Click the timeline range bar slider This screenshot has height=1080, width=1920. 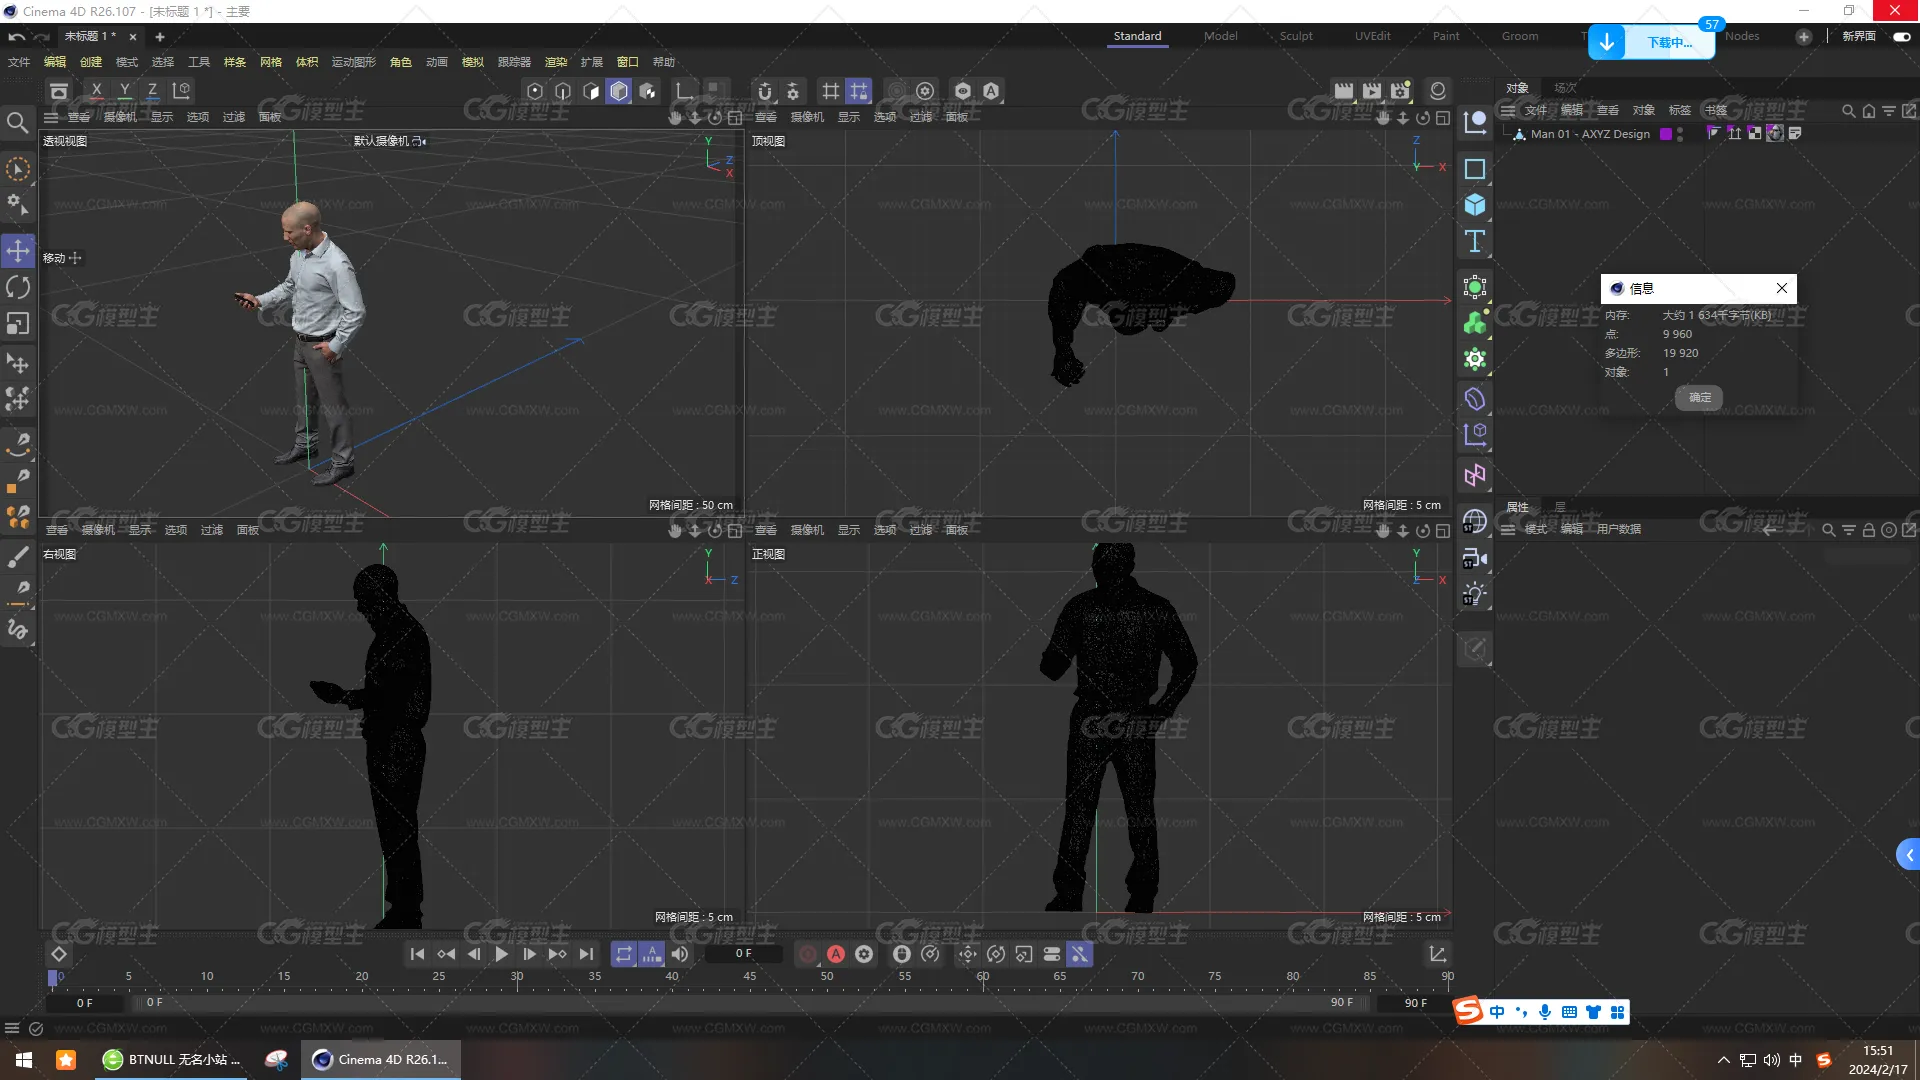coord(750,1002)
